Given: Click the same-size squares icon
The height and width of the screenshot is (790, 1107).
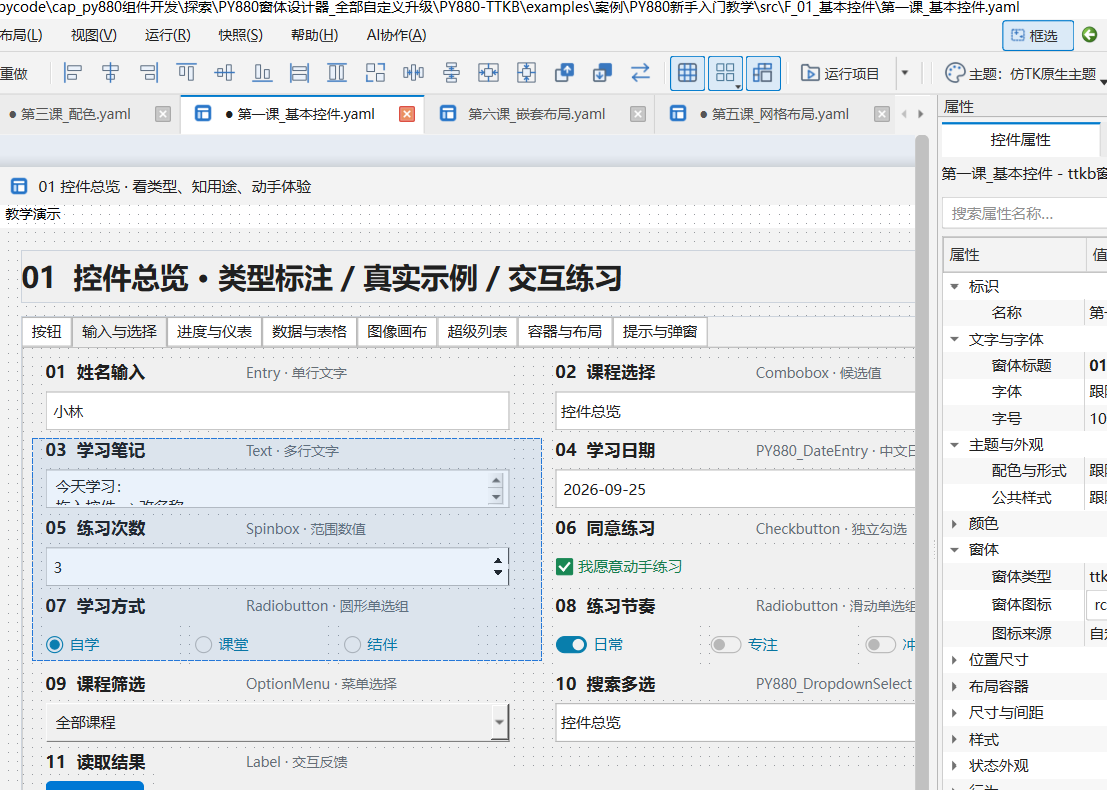Looking at the screenshot, I should click(x=376, y=73).
